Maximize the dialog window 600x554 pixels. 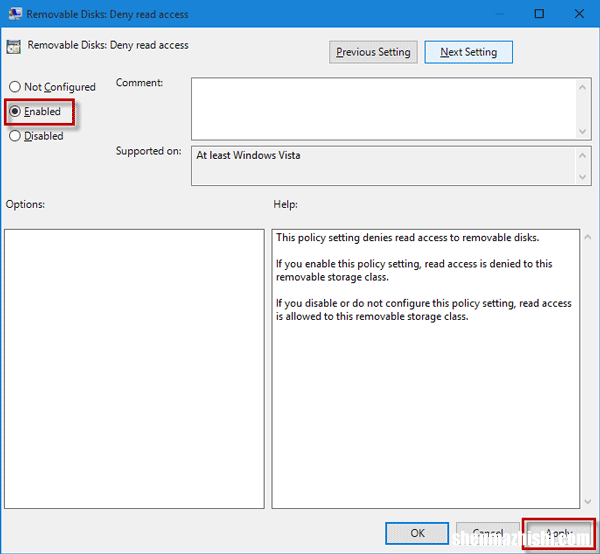tap(539, 14)
